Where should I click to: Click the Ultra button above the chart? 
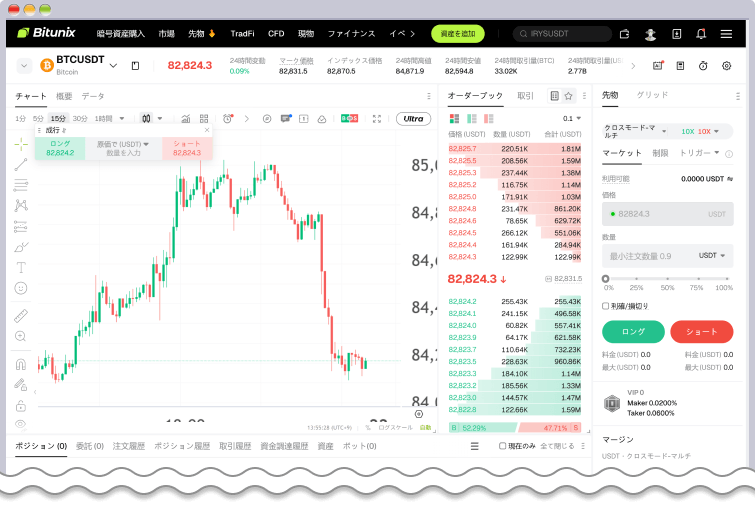click(x=413, y=118)
